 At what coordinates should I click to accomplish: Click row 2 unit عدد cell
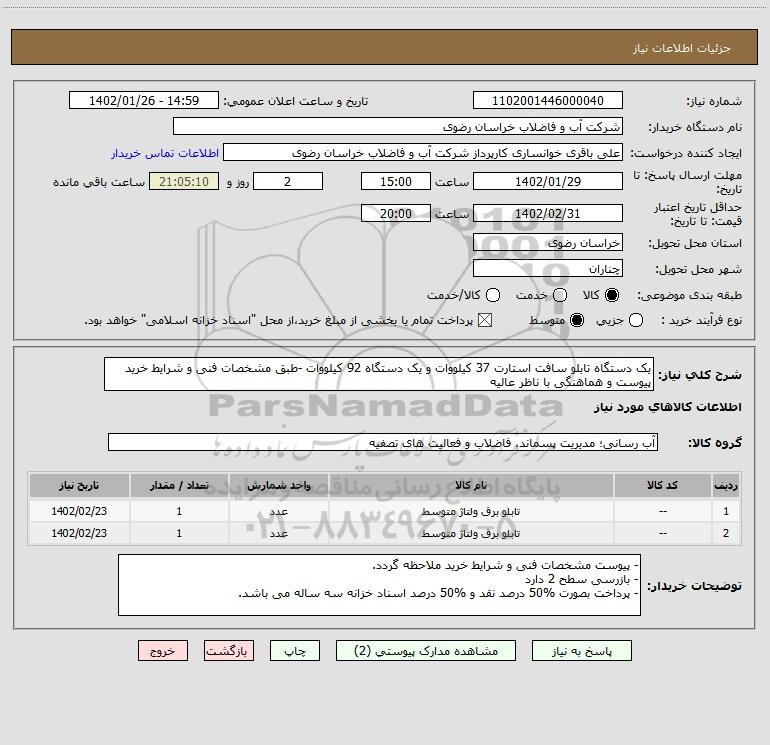(x=278, y=533)
